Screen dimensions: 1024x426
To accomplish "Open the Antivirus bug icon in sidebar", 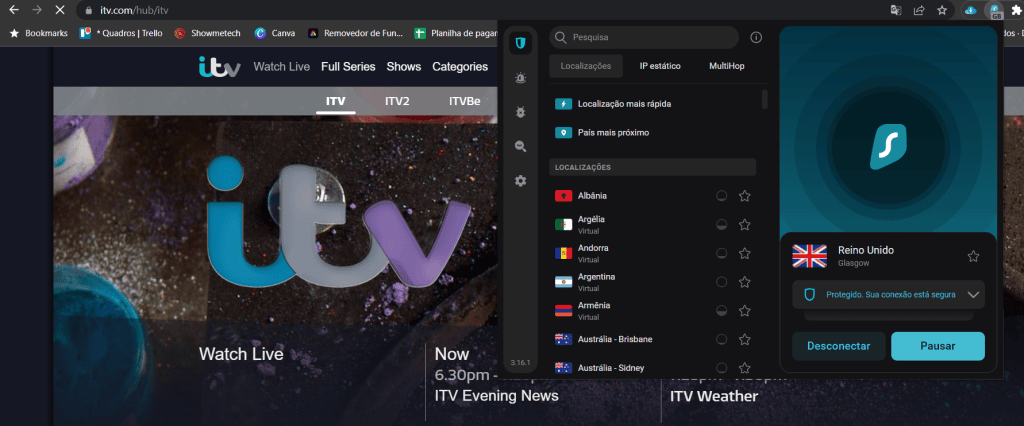I will click(x=520, y=112).
